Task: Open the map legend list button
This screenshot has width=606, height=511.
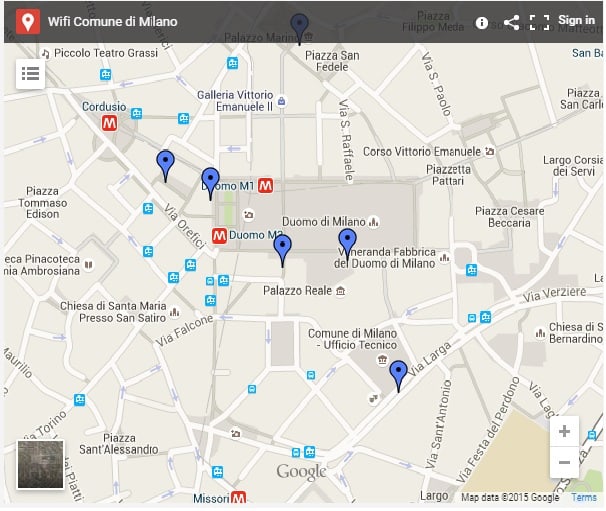Action: (31, 73)
